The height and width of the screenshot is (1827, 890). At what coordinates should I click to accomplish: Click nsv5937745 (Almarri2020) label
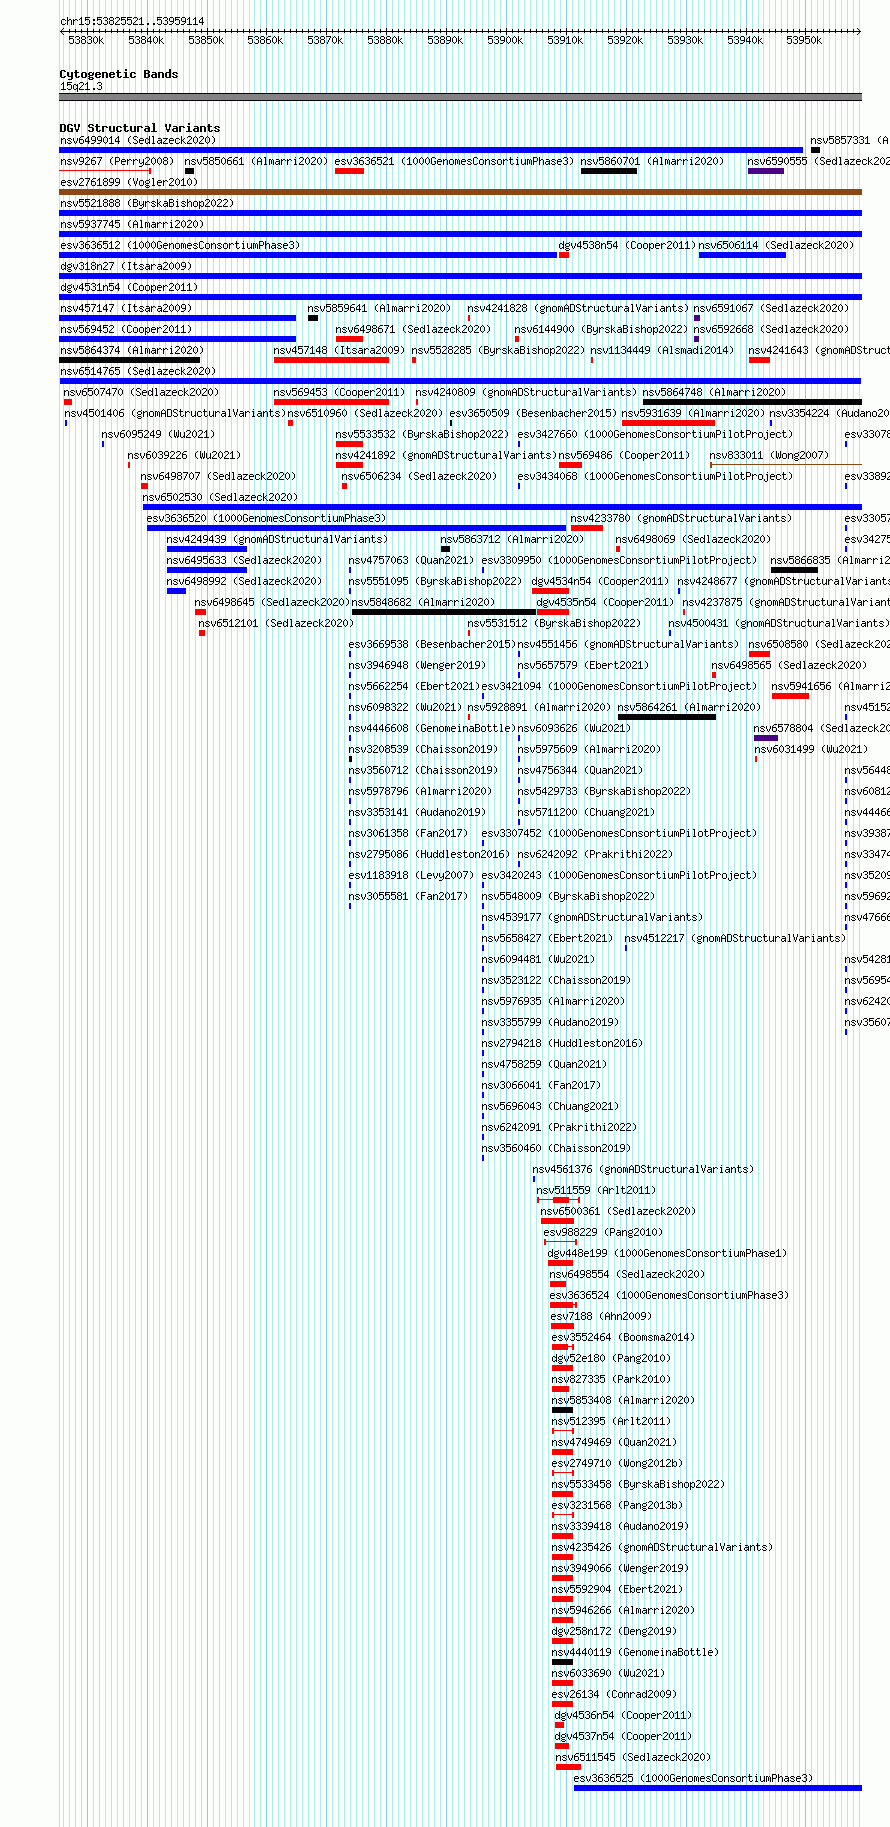pyautogui.click(x=132, y=224)
